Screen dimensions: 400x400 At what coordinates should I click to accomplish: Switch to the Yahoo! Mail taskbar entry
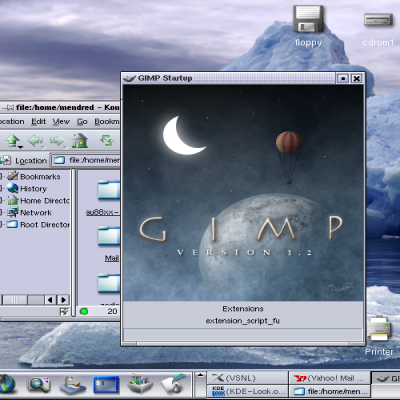(330, 378)
